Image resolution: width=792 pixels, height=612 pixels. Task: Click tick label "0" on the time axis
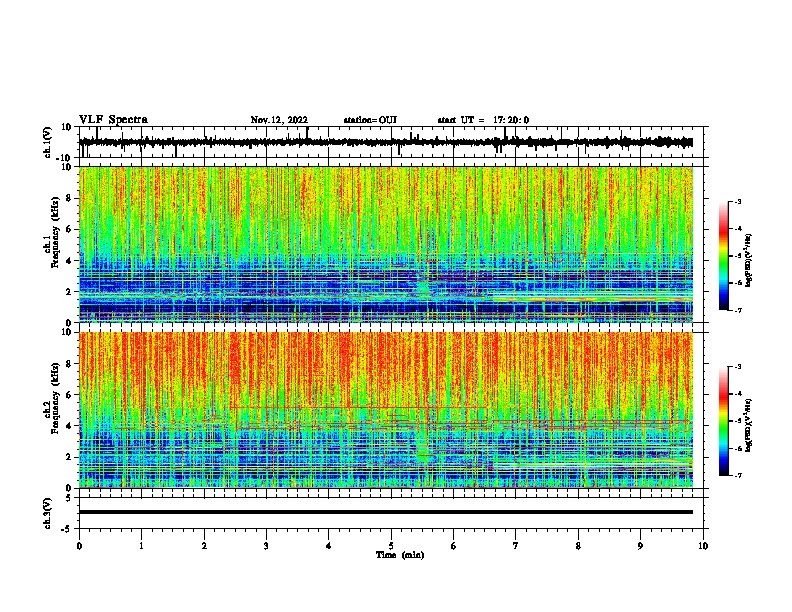[x=79, y=546]
